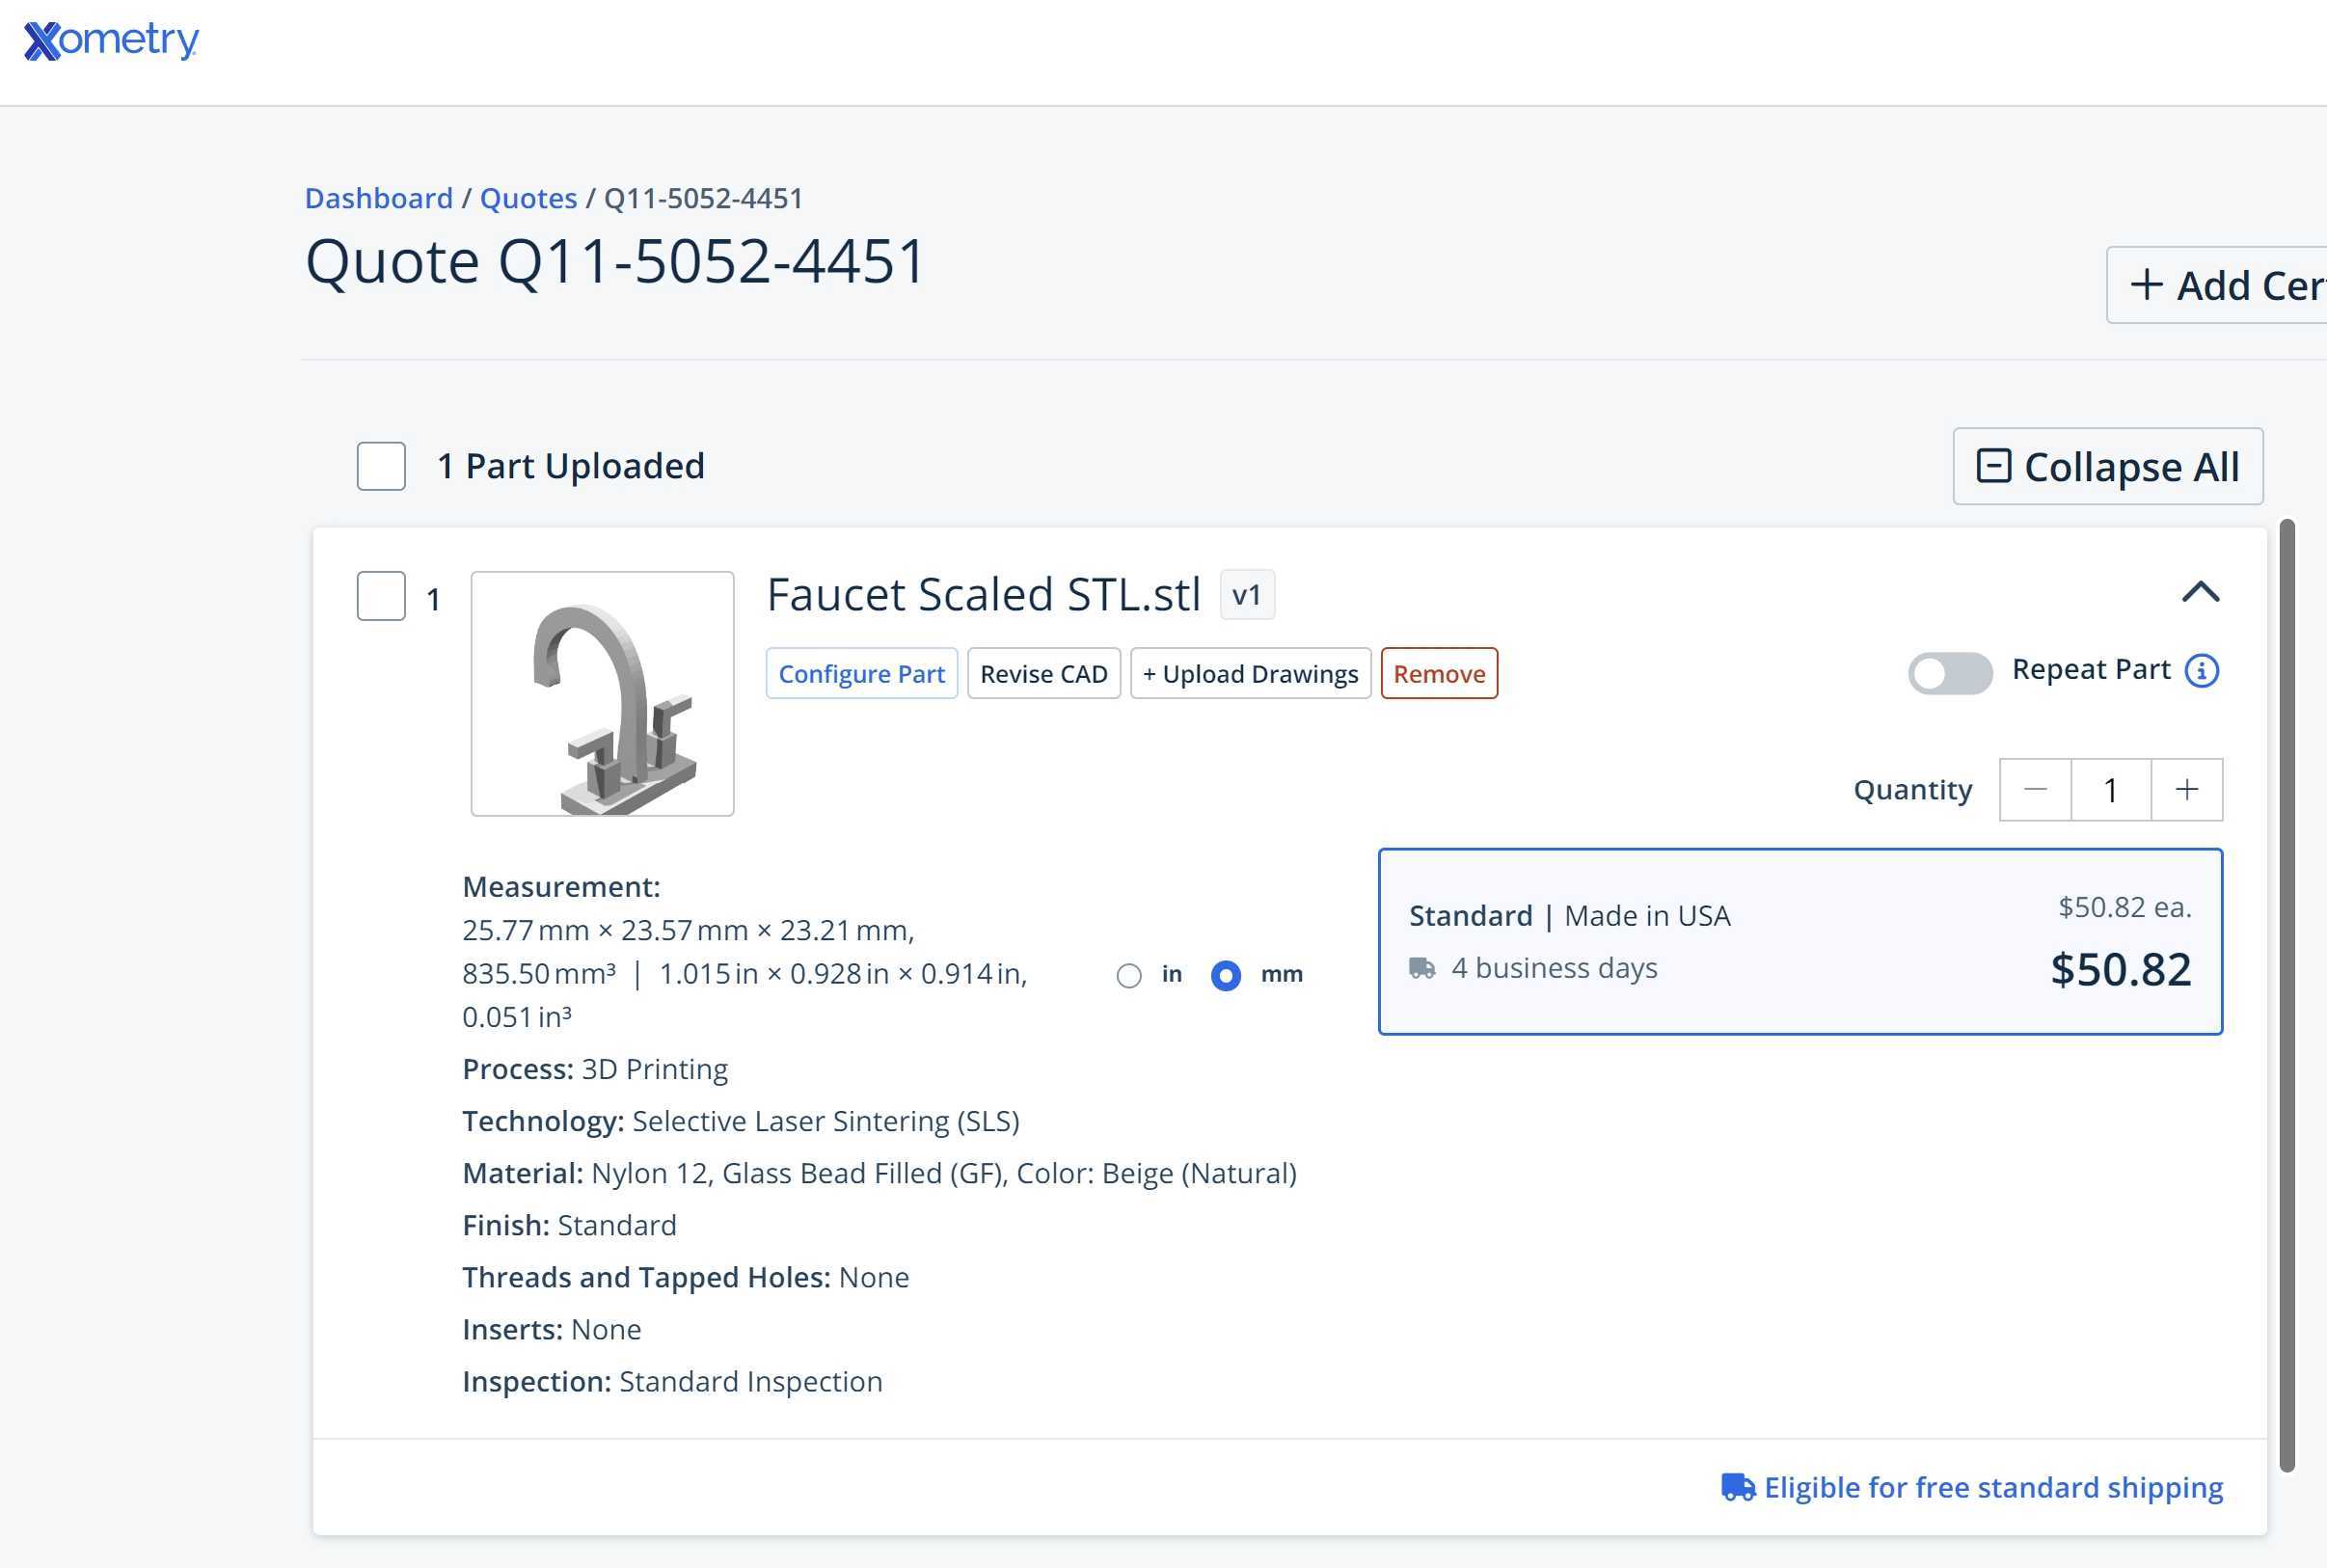The width and height of the screenshot is (2327, 1568).
Task: Click Upload Drawings button
Action: (x=1251, y=673)
